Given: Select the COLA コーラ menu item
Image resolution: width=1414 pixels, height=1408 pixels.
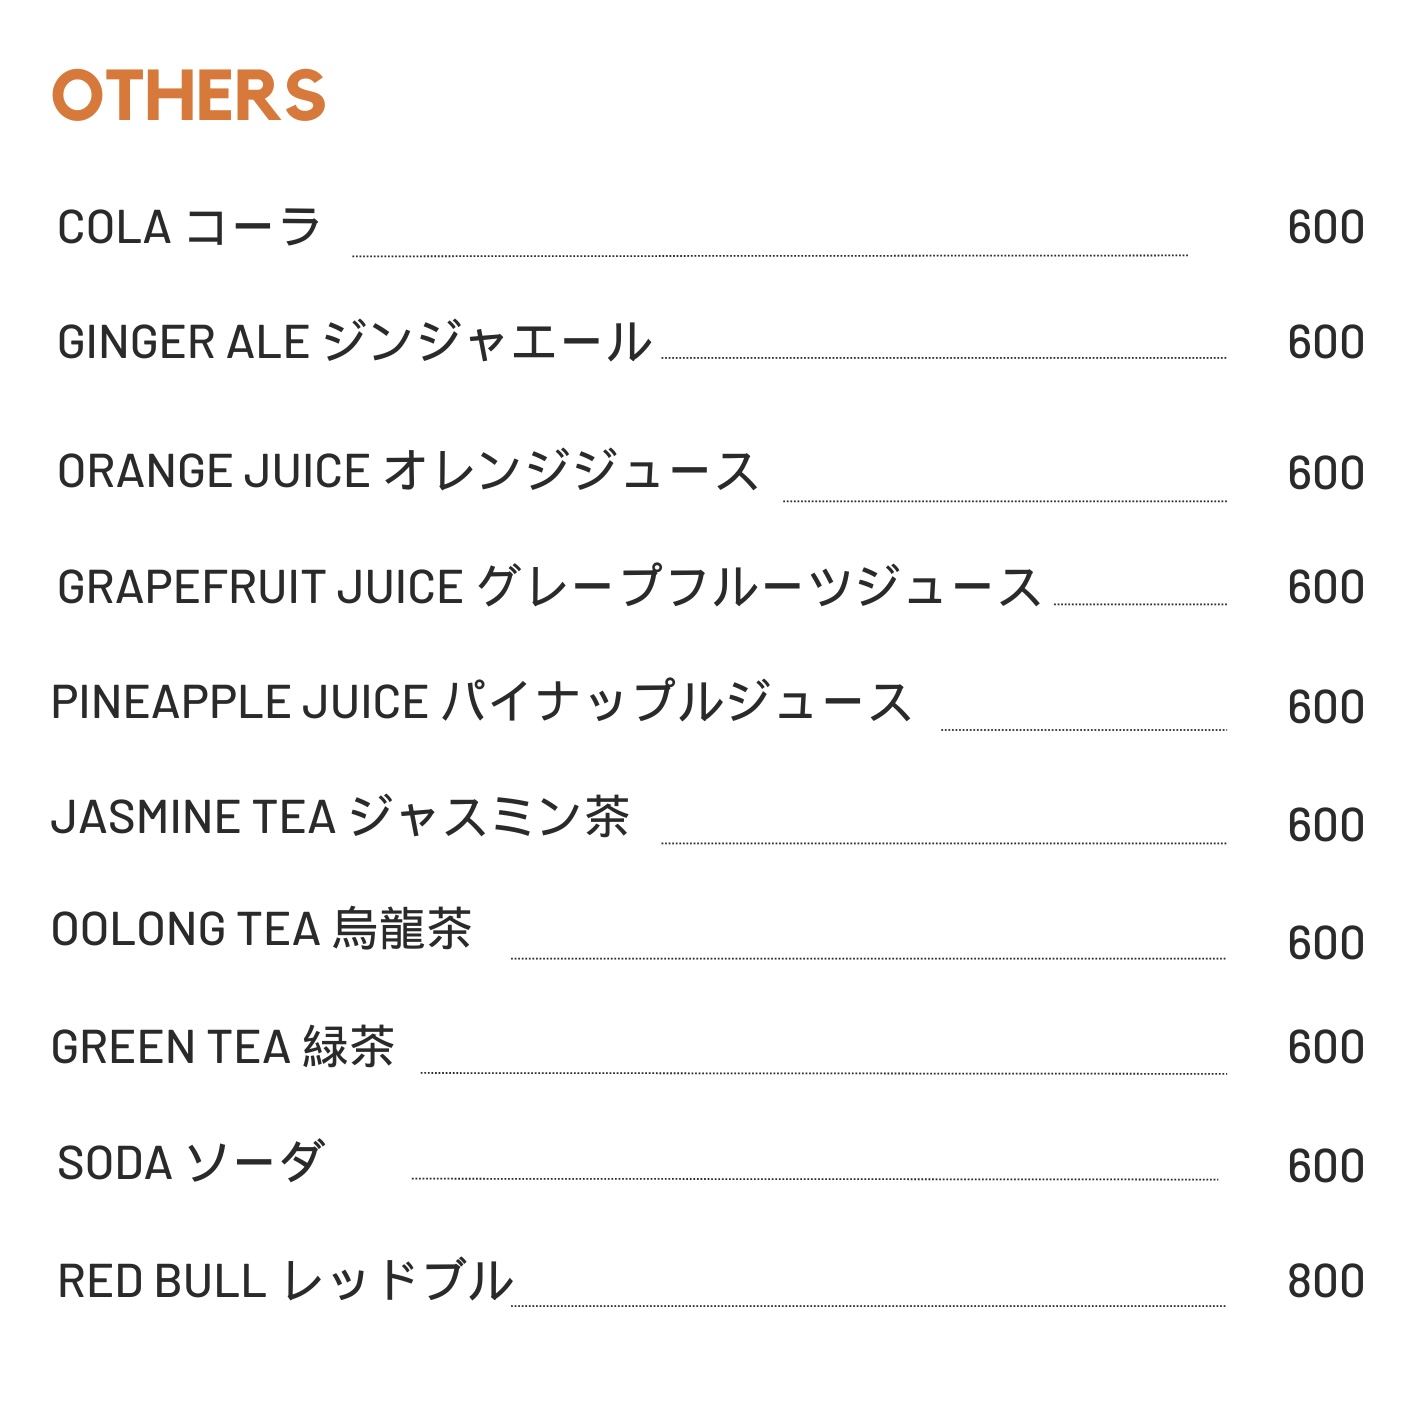Looking at the screenshot, I should click(x=189, y=227).
